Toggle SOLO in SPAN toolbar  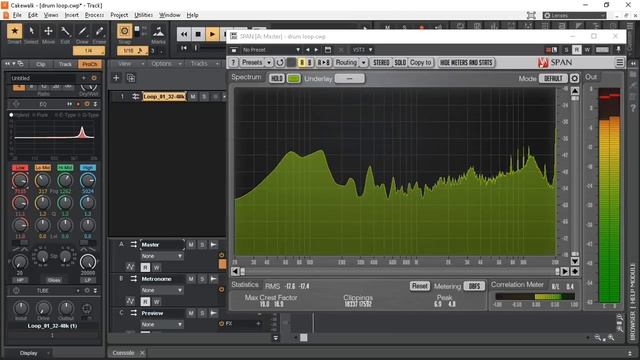[400, 62]
